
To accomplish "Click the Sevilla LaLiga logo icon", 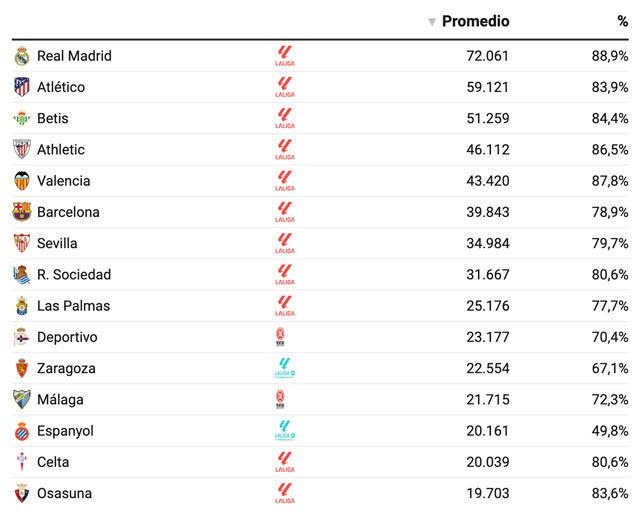I will pyautogui.click(x=285, y=243).
